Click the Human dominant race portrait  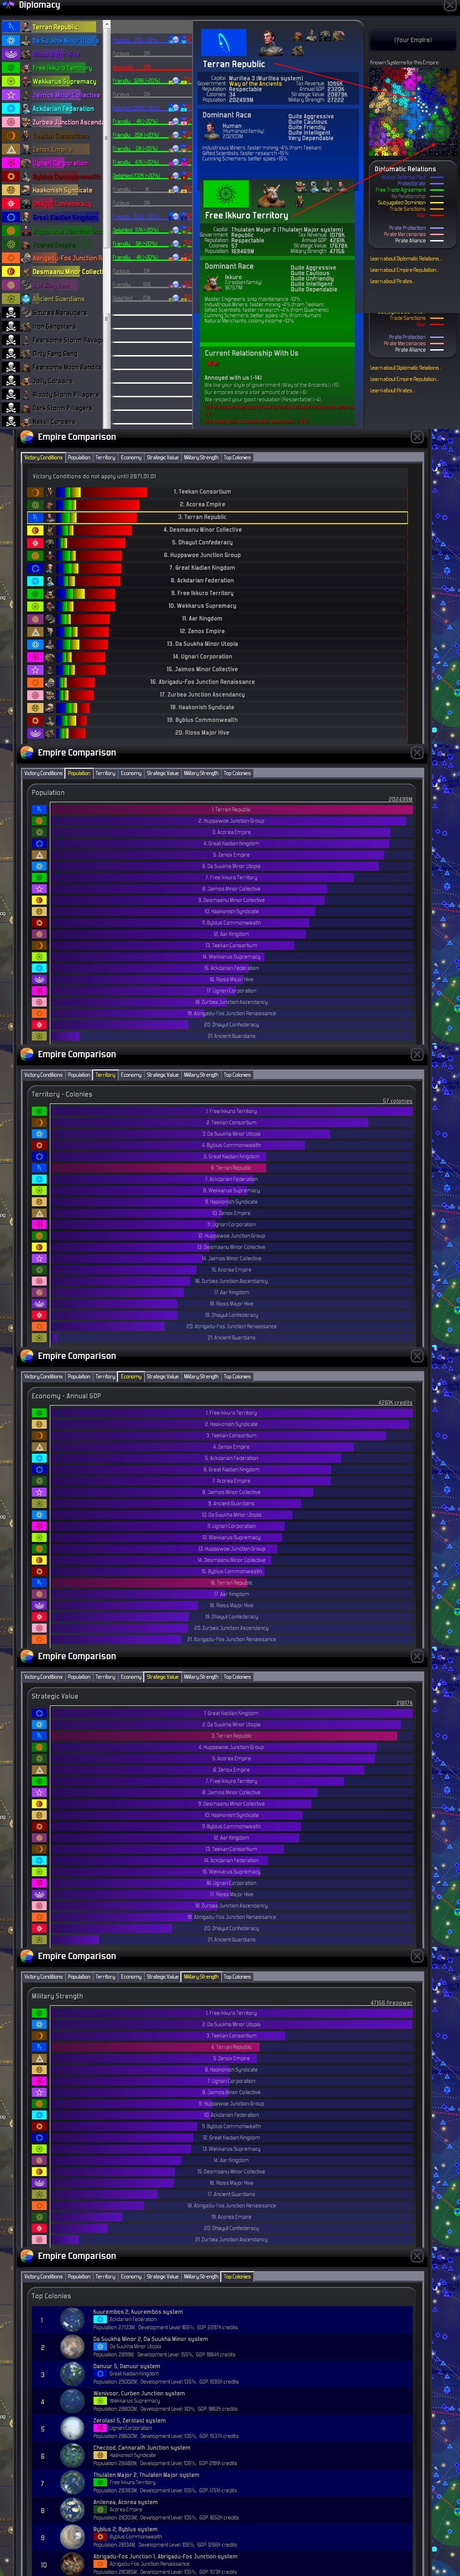[211, 131]
